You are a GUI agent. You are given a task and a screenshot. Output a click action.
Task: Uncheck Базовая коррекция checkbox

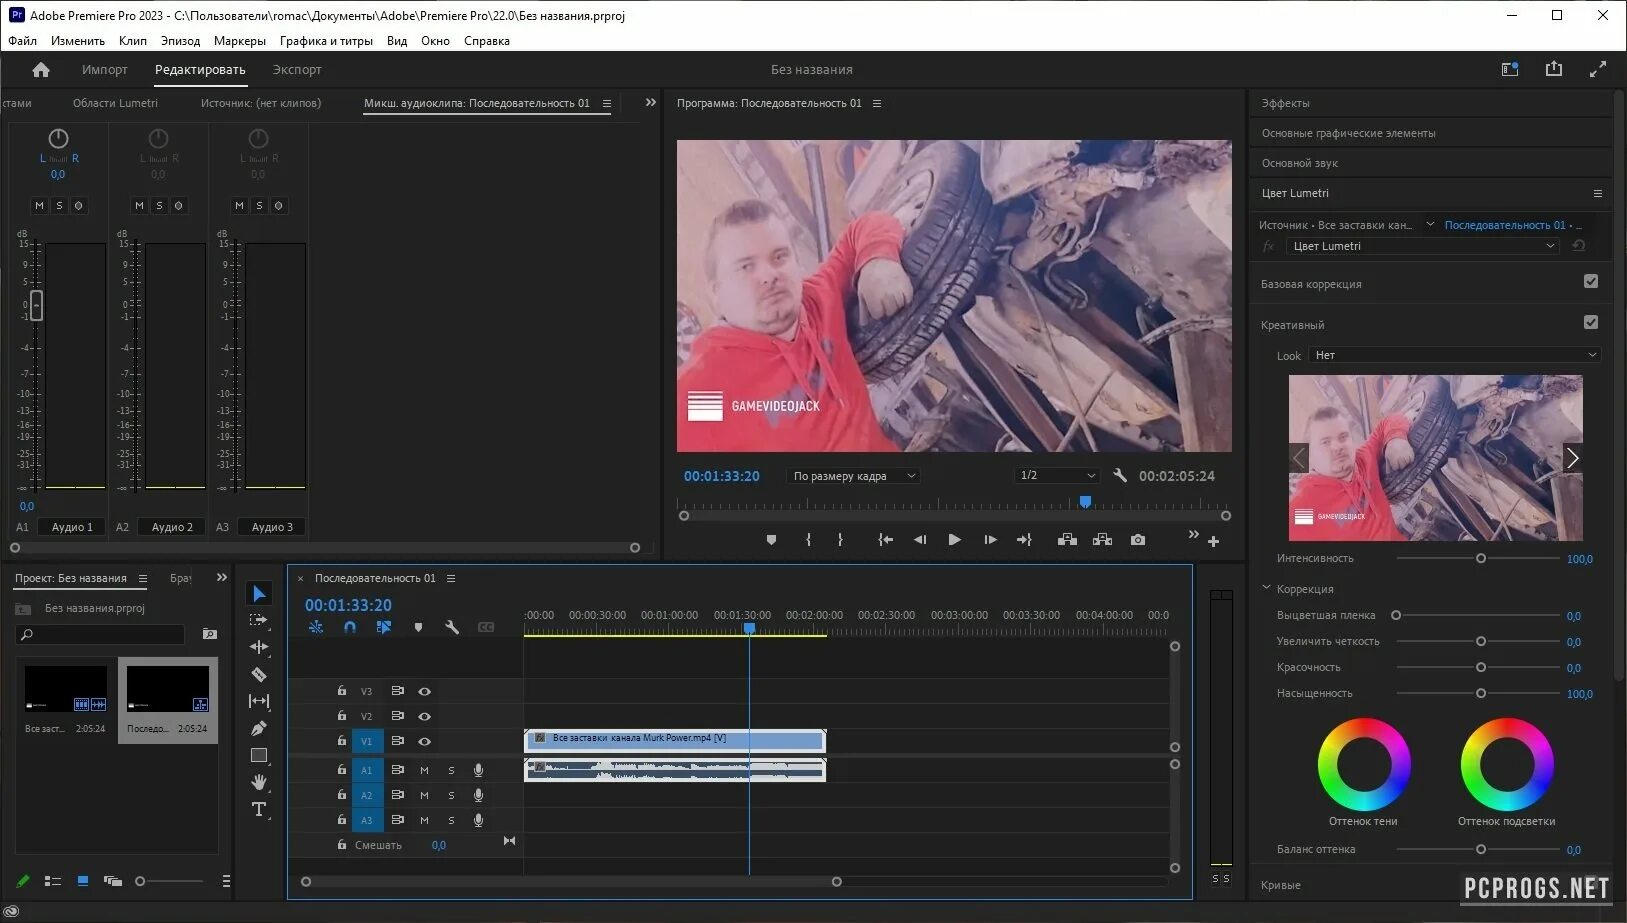1591,282
